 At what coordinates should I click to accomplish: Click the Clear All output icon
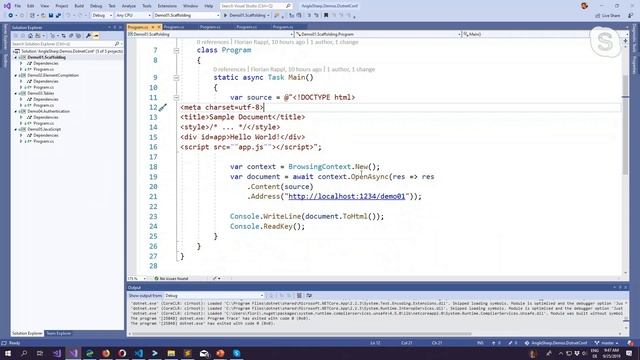(x=299, y=296)
